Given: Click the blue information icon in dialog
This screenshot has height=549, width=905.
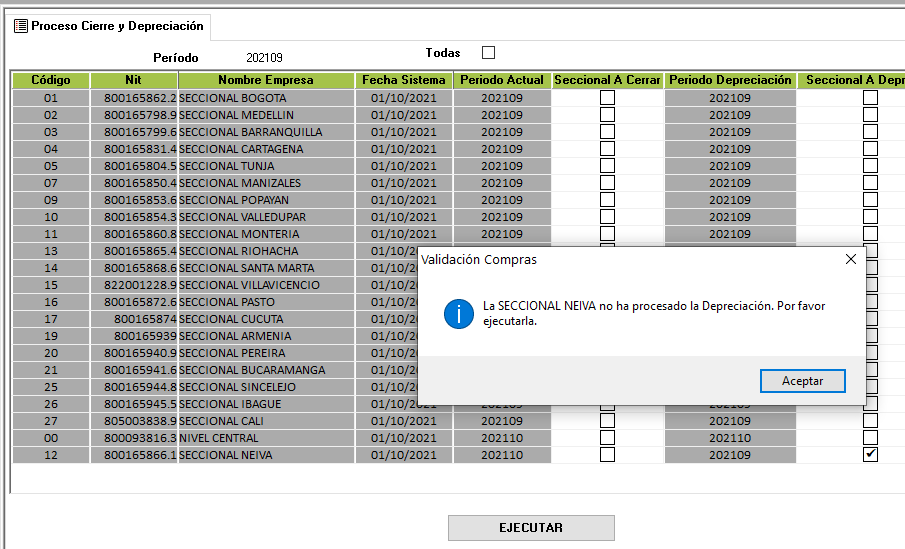Looking at the screenshot, I should (x=459, y=313).
